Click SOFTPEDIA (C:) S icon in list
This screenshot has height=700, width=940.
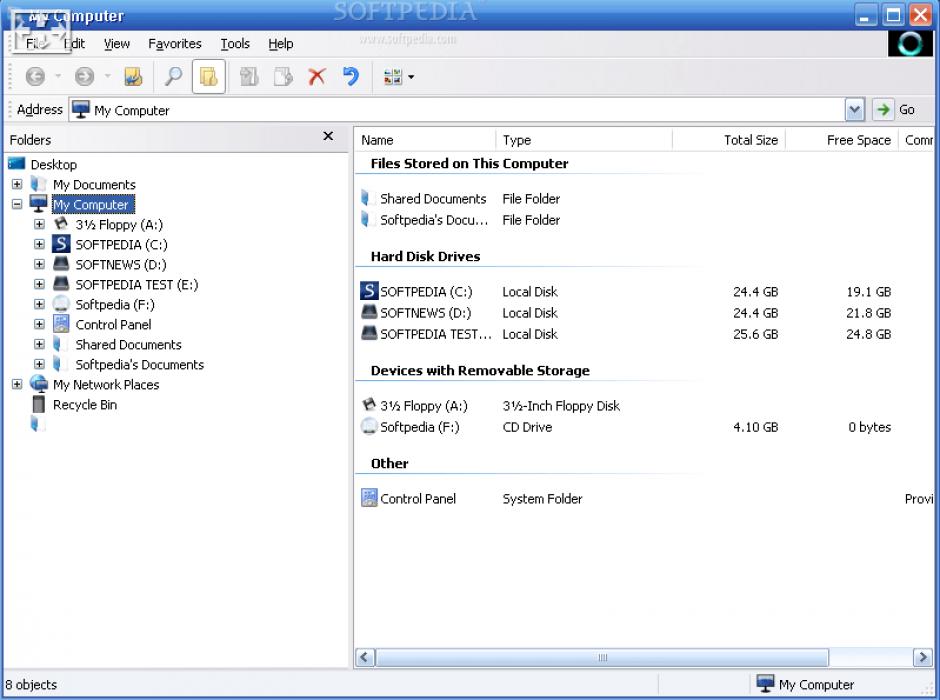369,291
